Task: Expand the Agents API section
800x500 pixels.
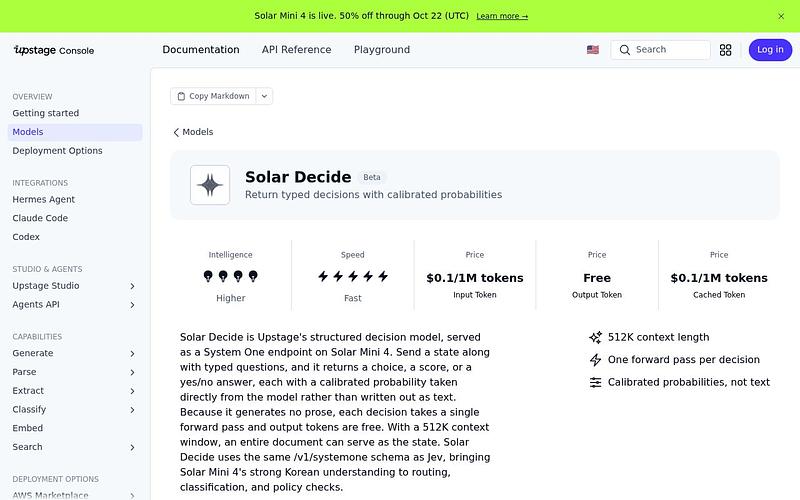Action: click(75, 305)
